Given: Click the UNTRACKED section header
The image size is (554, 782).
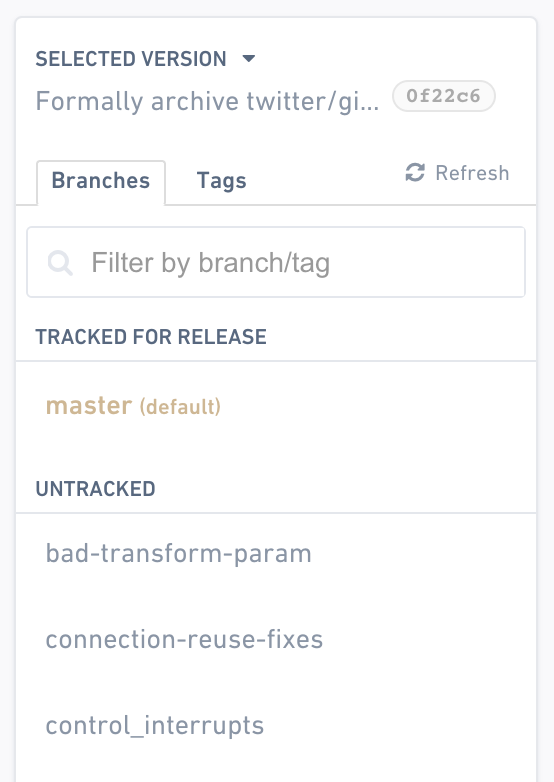Looking at the screenshot, I should [x=95, y=489].
